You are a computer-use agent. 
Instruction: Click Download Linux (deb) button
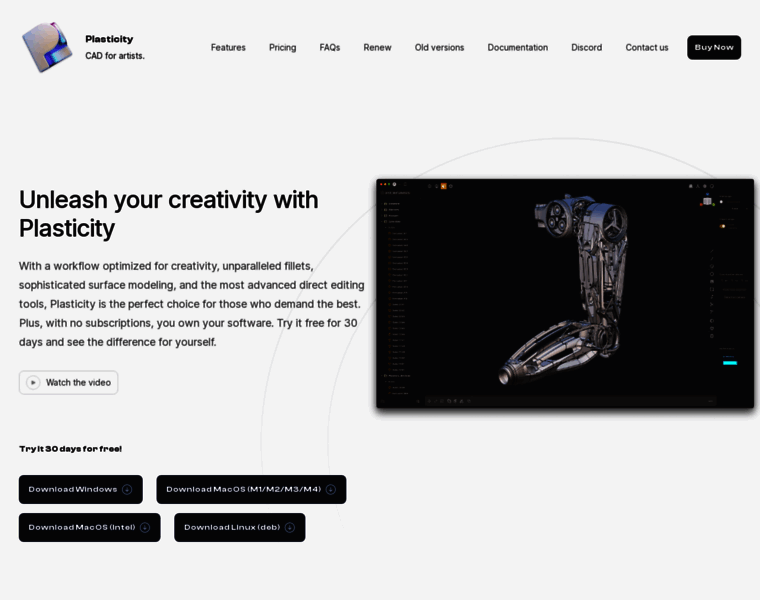(240, 527)
